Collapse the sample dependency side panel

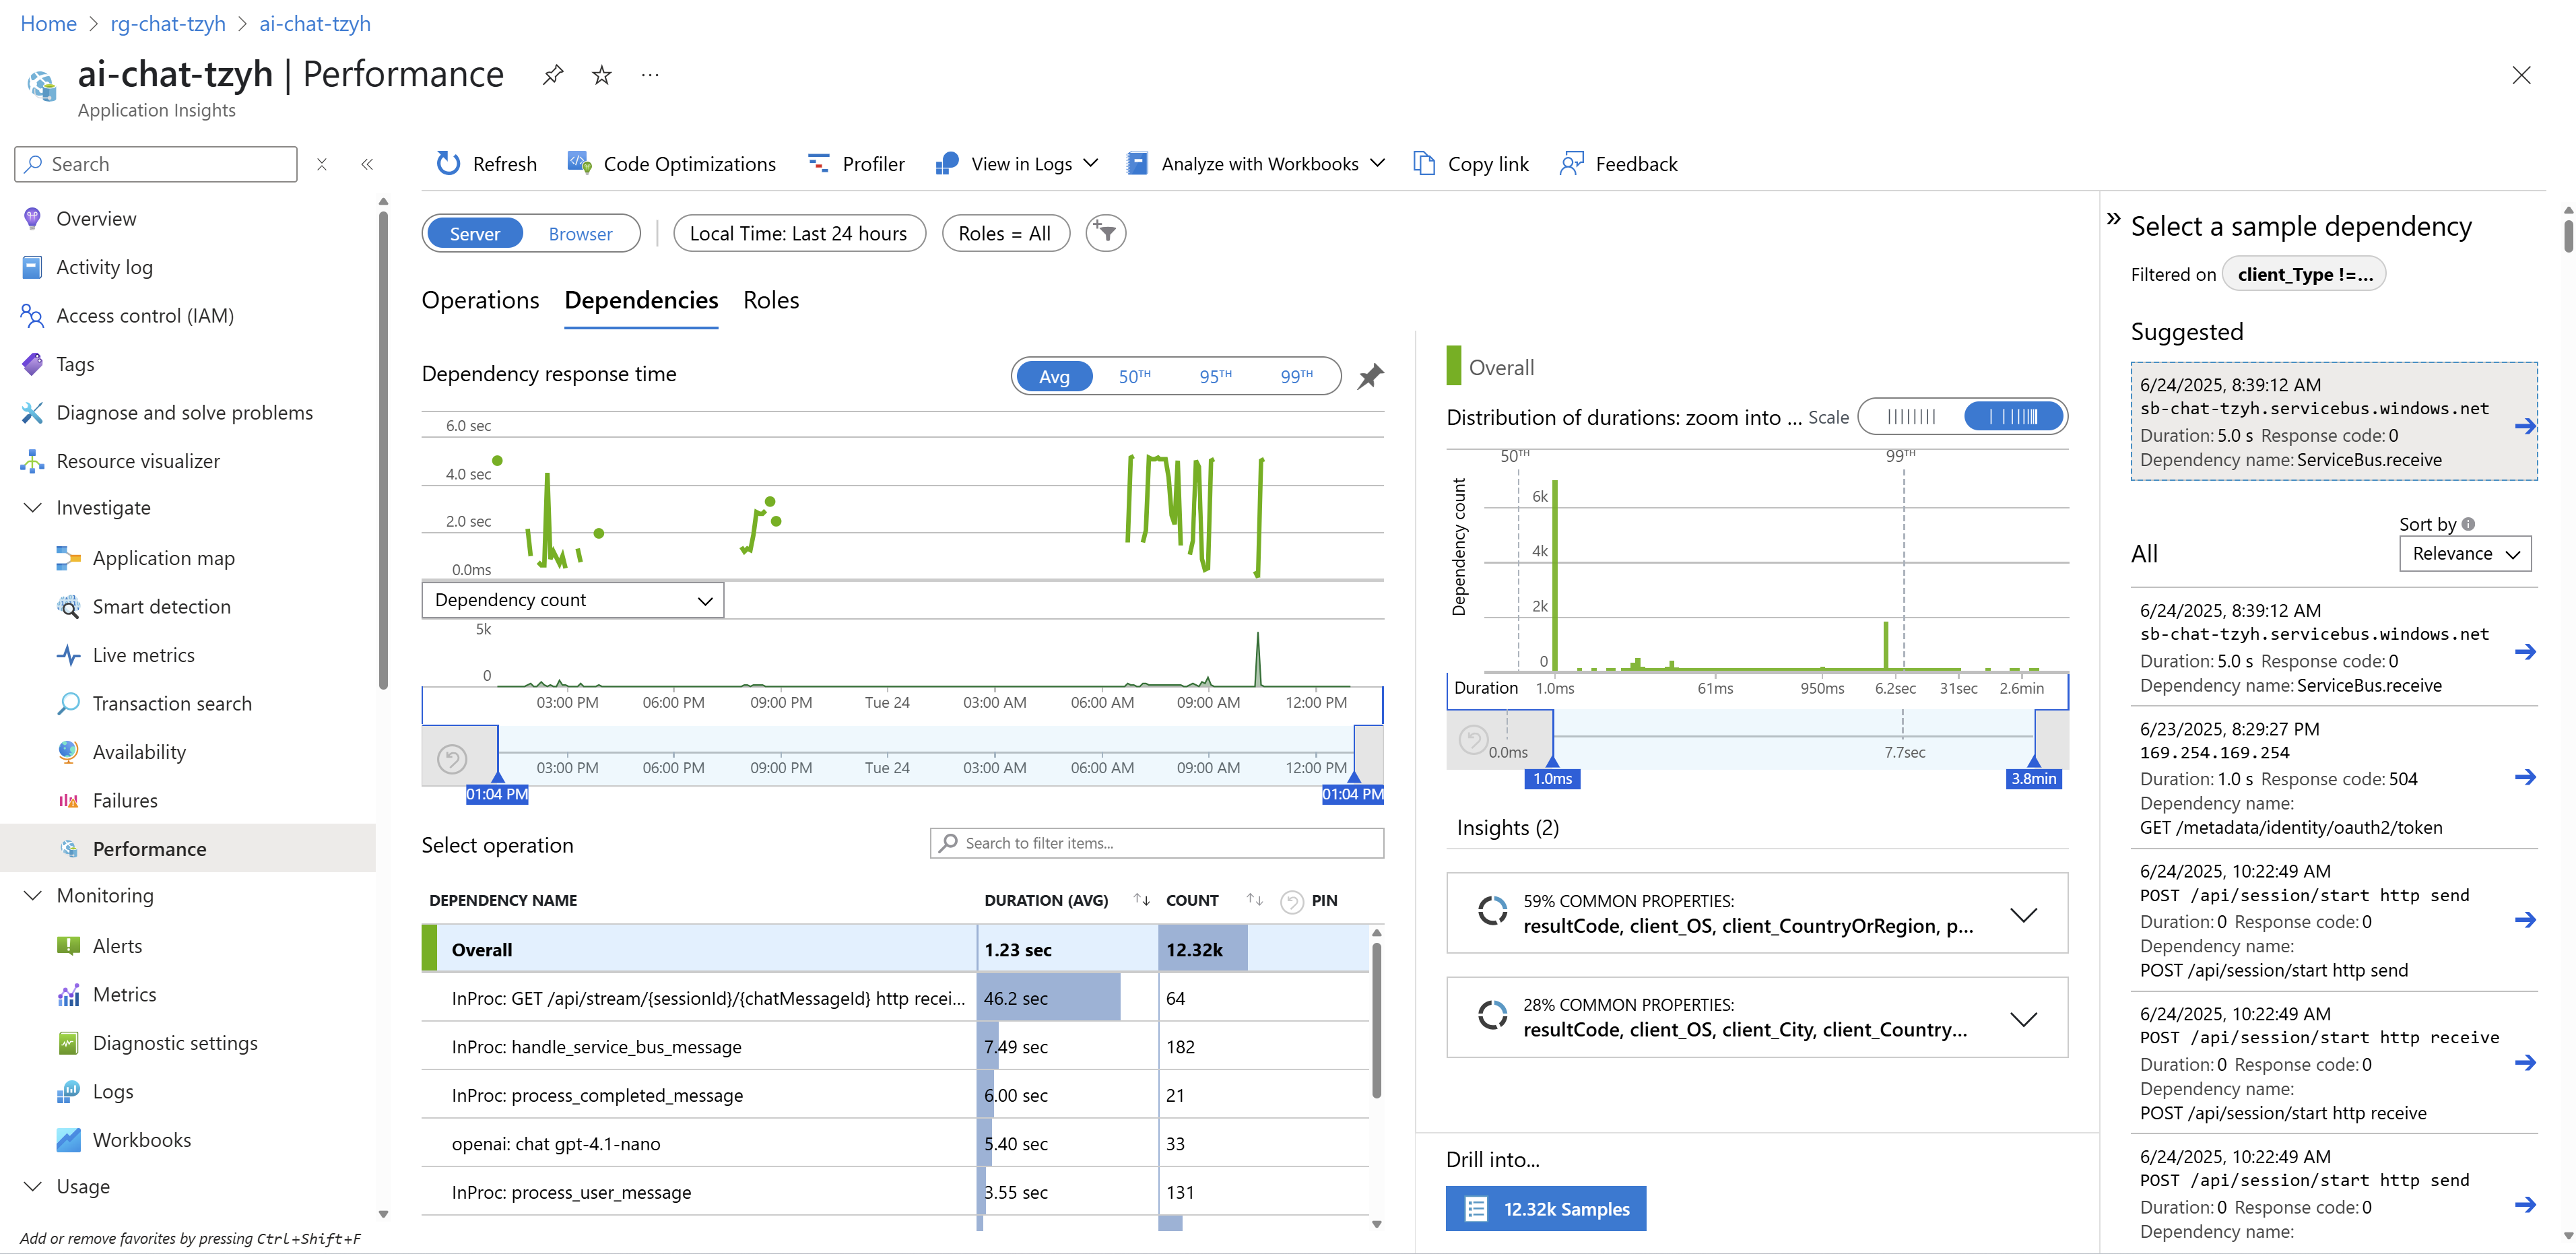[2113, 219]
